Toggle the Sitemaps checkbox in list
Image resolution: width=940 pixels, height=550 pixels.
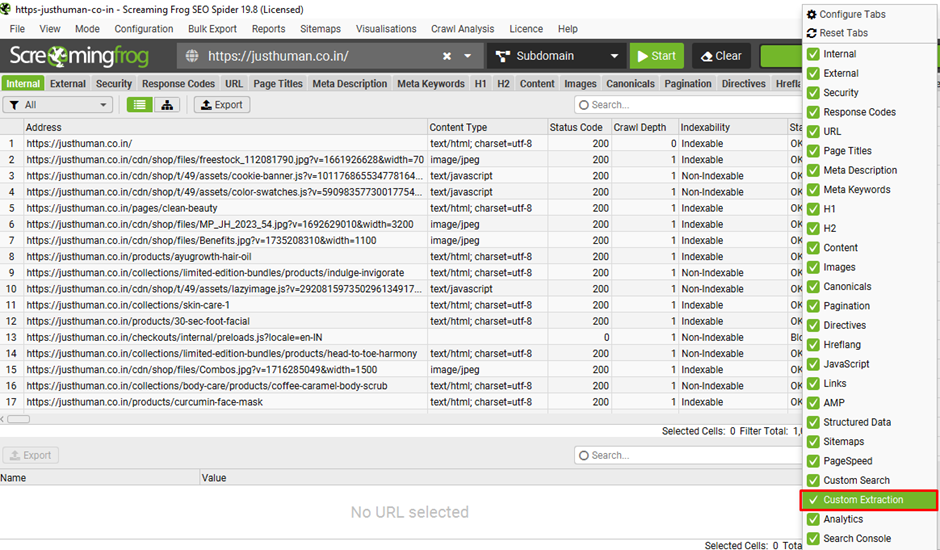[x=814, y=442]
